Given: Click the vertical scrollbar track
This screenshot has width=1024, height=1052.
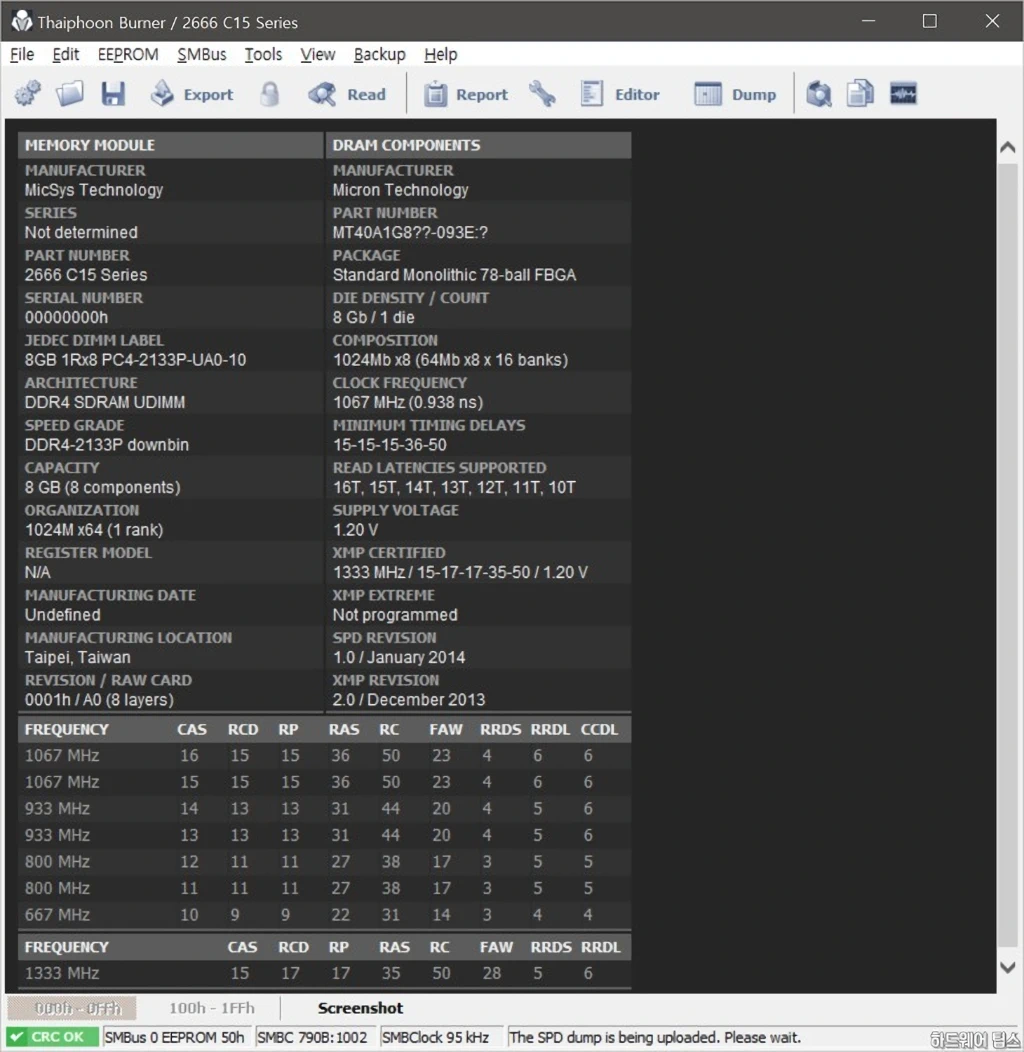Looking at the screenshot, I should [x=1007, y=556].
